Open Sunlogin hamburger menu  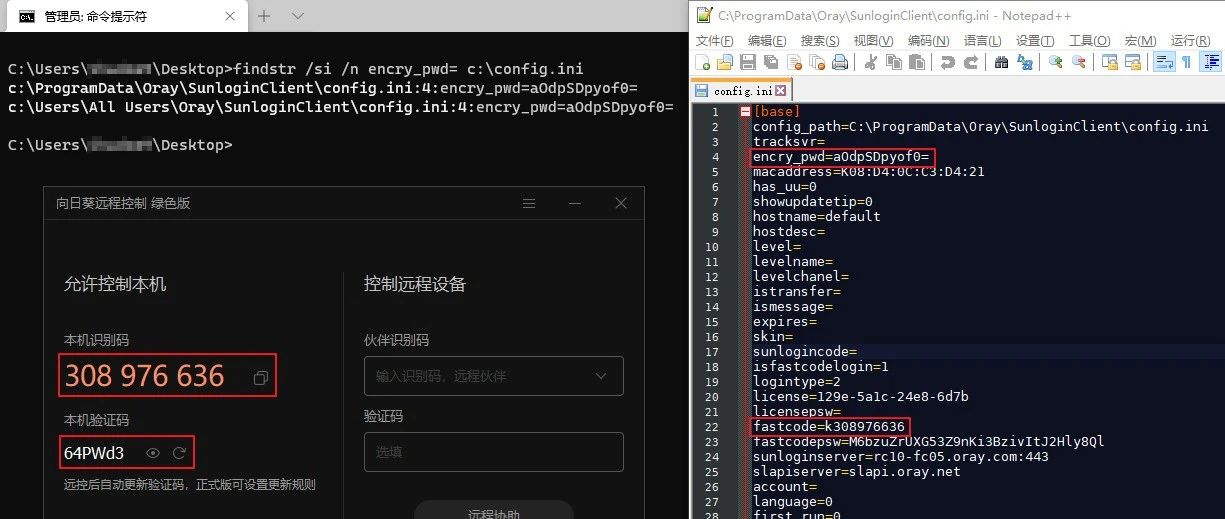529,203
